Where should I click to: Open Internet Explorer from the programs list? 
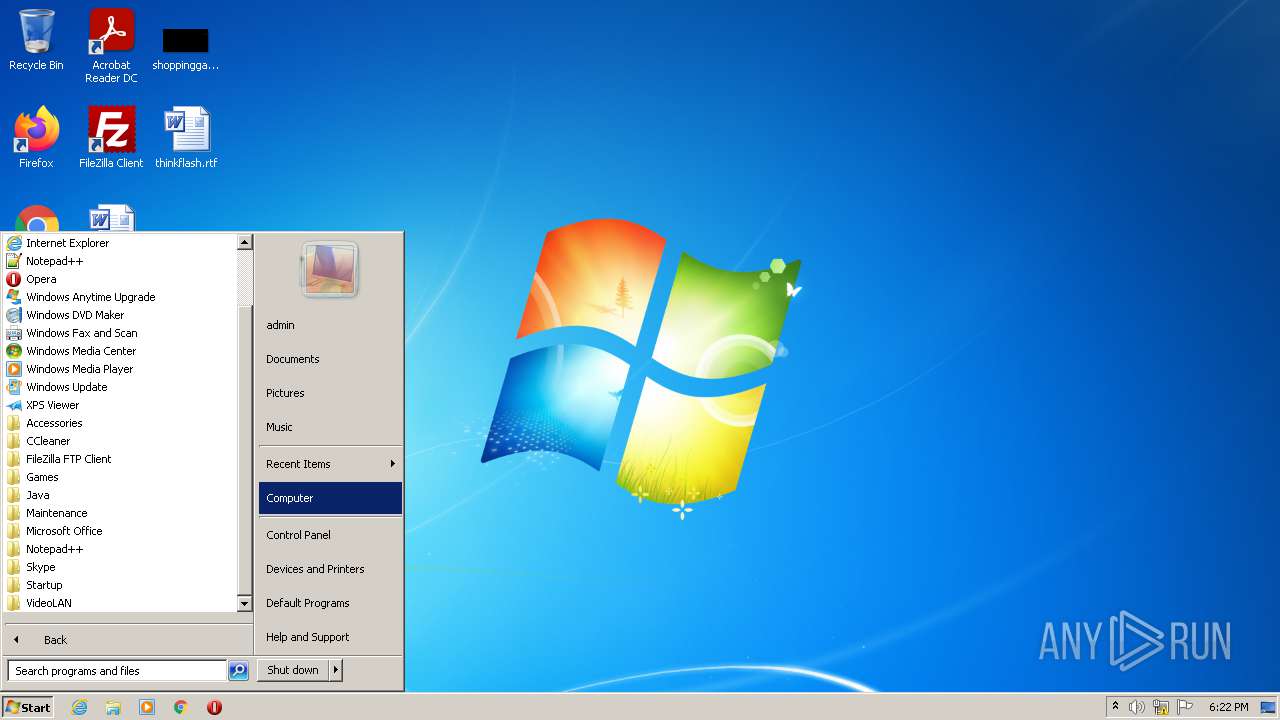(x=120, y=243)
